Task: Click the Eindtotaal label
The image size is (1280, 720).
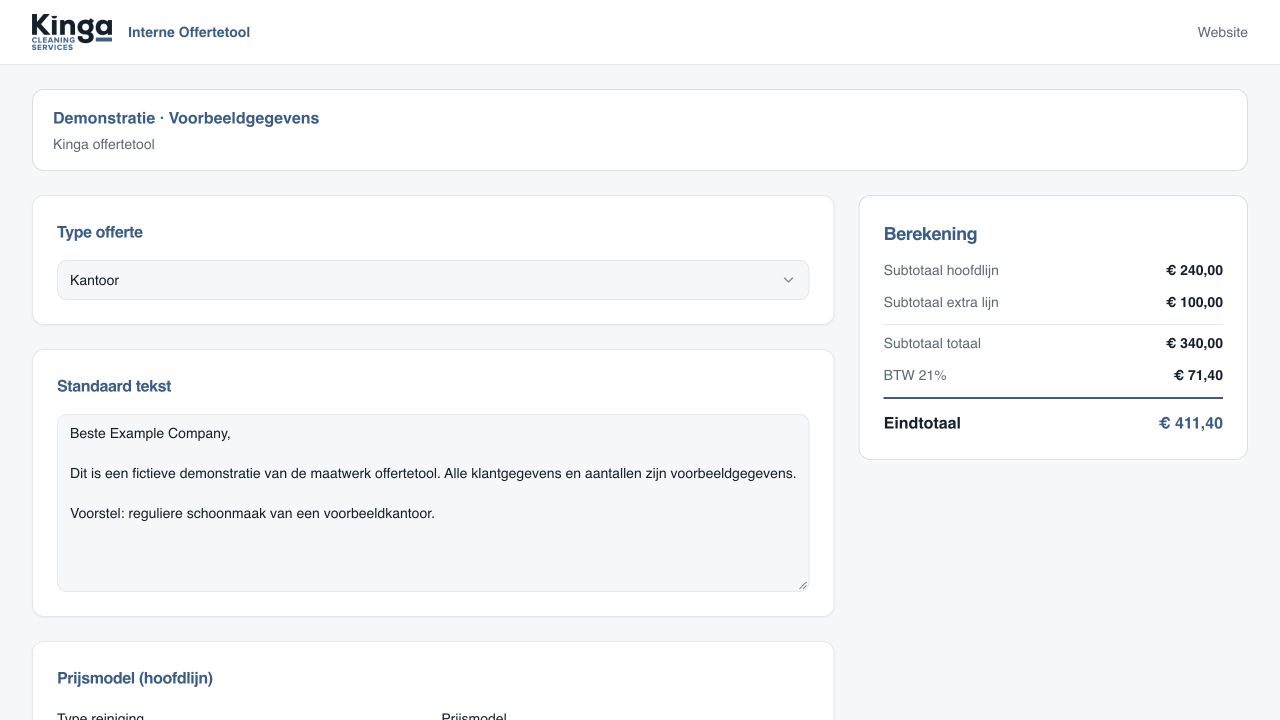Action: point(922,423)
